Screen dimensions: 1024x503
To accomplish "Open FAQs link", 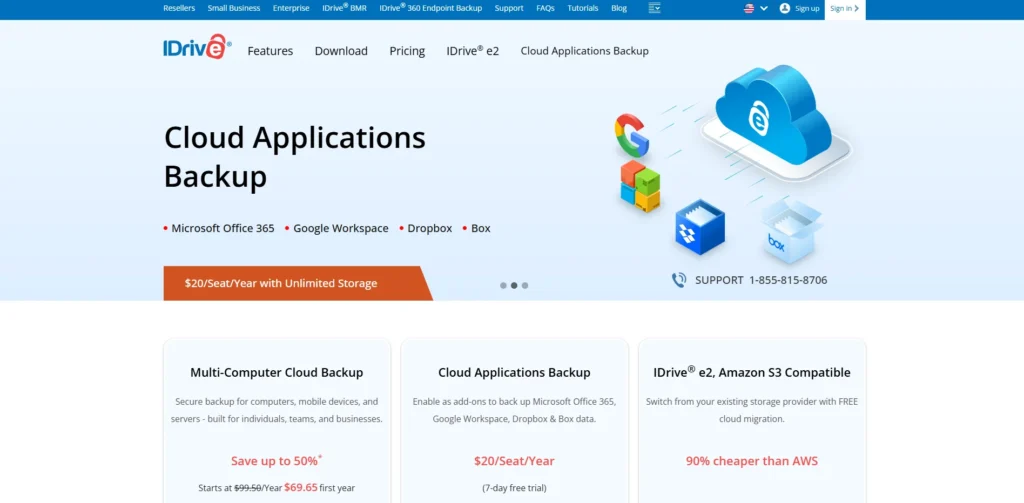I will tap(545, 8).
